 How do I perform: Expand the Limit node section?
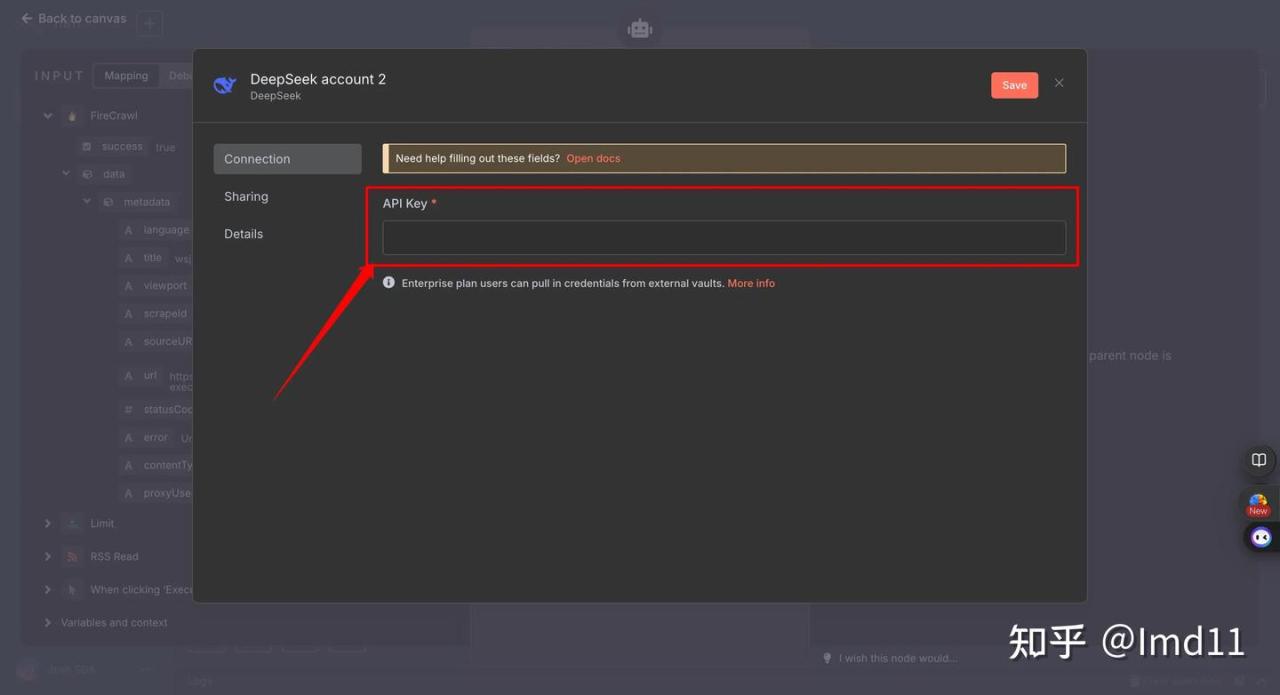point(47,524)
